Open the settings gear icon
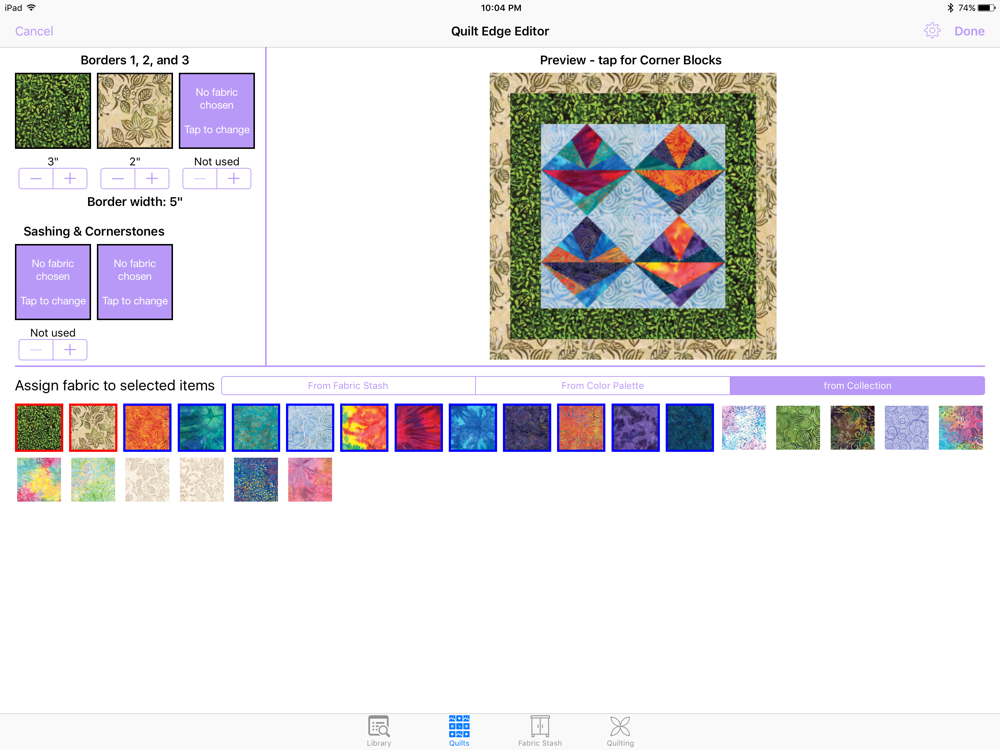The width and height of the screenshot is (1000, 750). click(x=932, y=31)
